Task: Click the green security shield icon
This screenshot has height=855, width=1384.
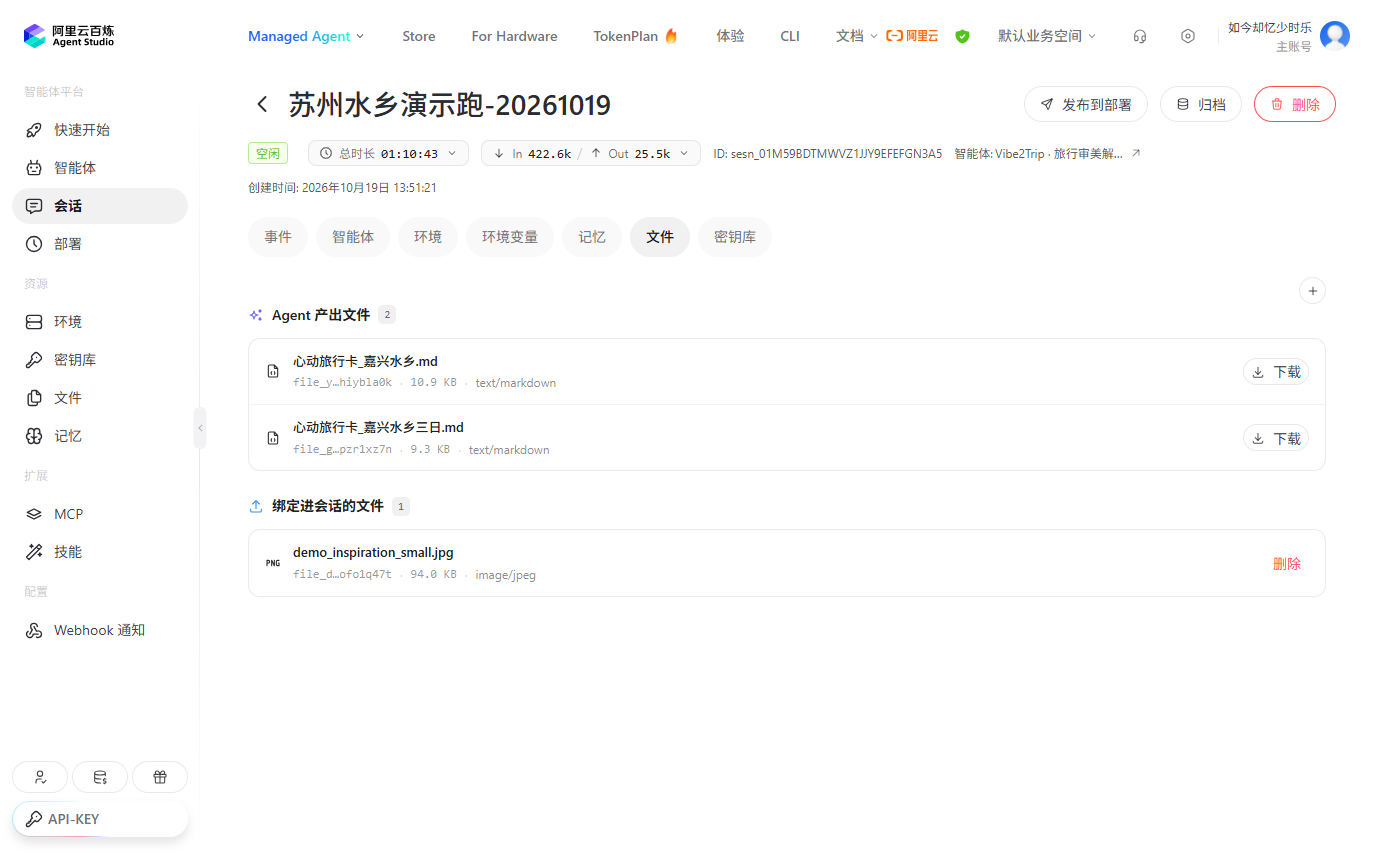Action: click(x=962, y=36)
